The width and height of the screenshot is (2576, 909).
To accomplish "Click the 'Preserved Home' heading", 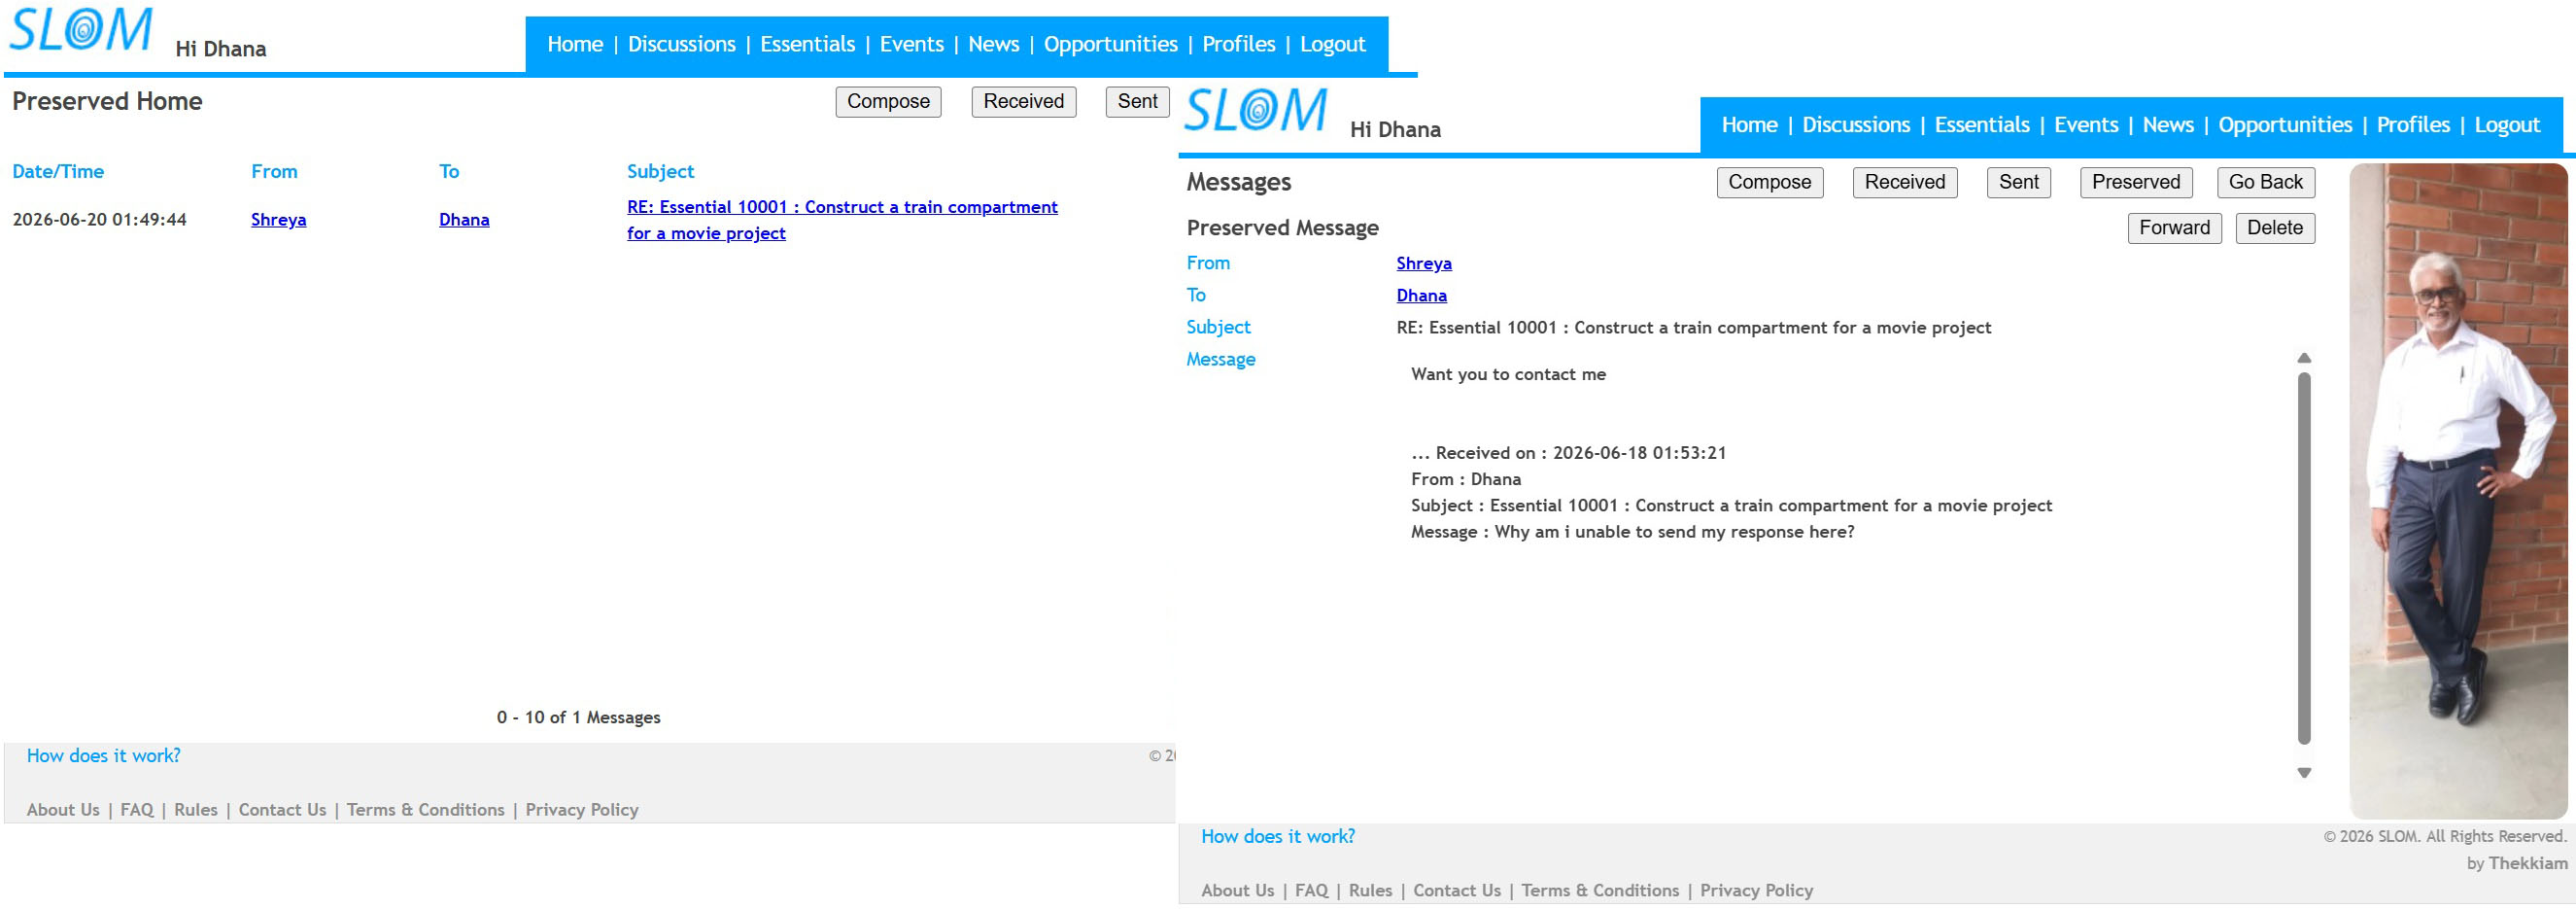I will click(107, 102).
